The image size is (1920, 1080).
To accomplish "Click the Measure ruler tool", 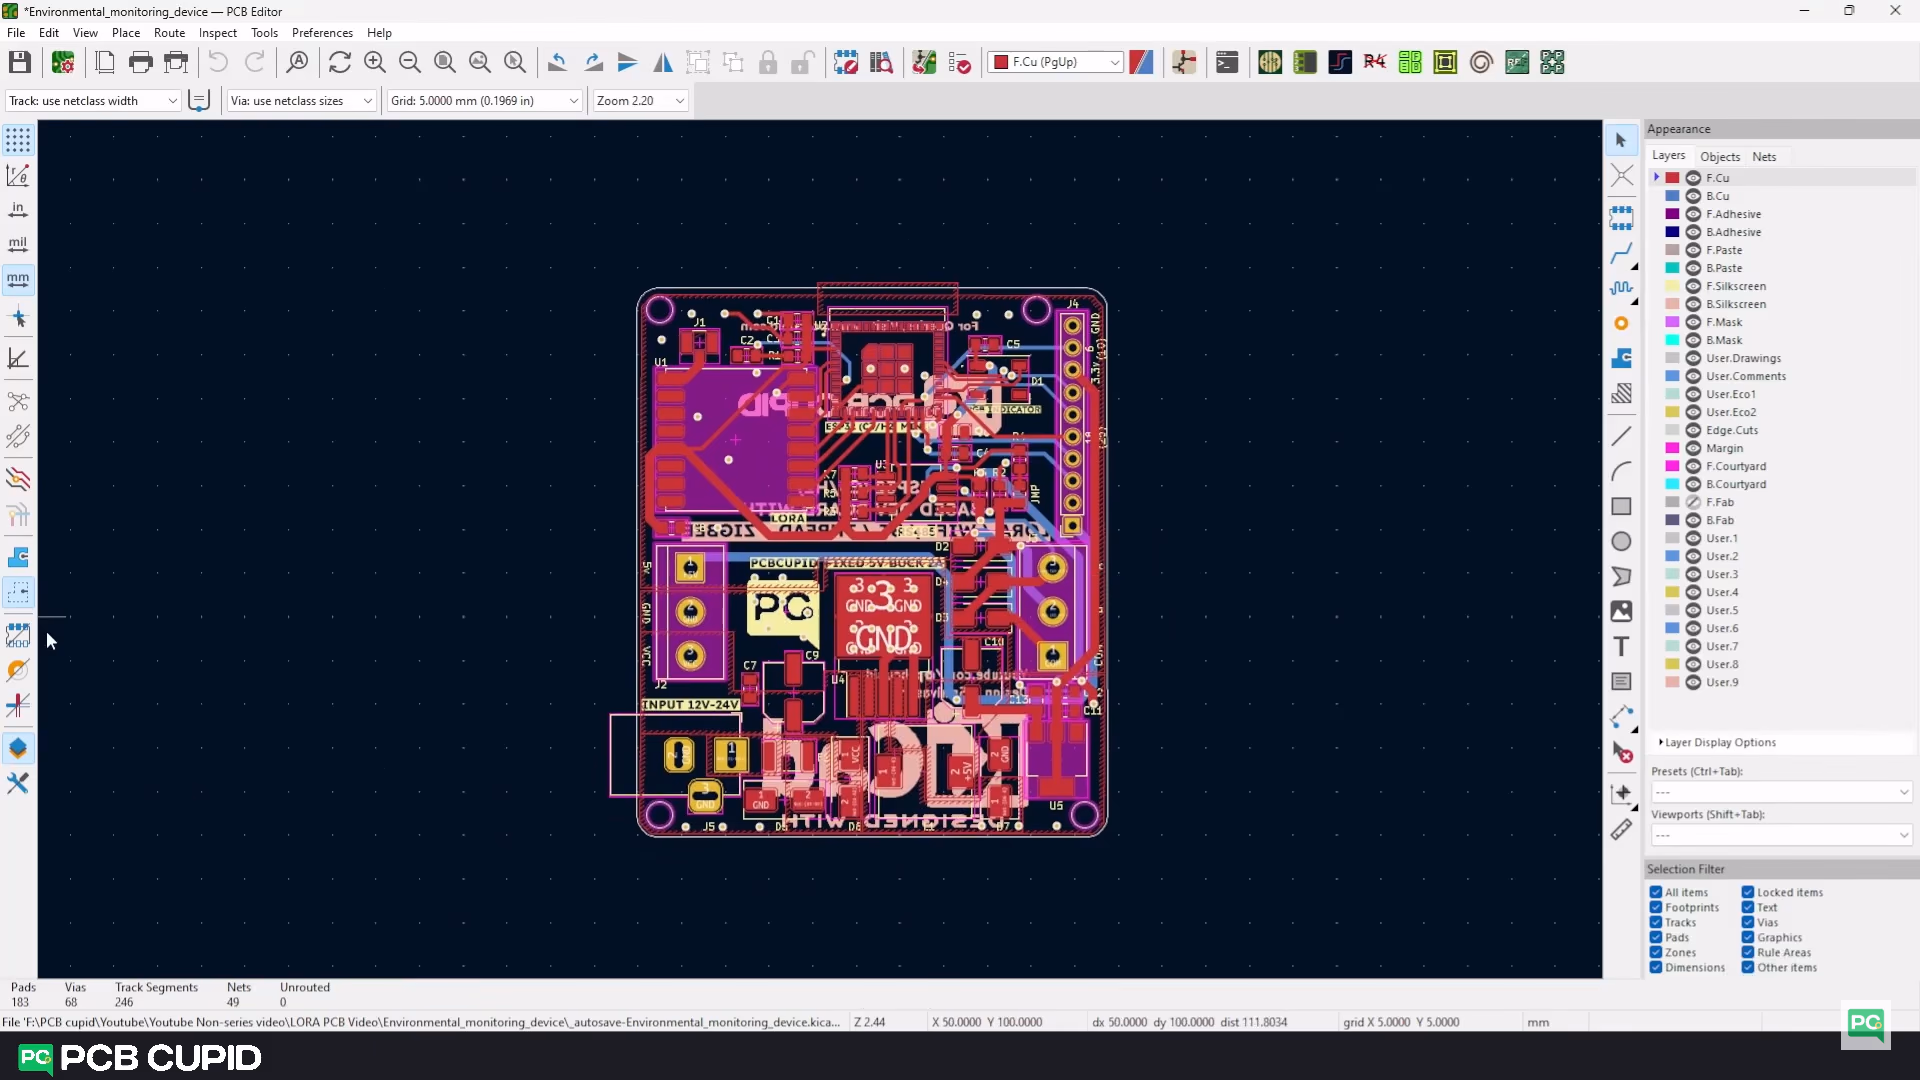I will pyautogui.click(x=1621, y=829).
